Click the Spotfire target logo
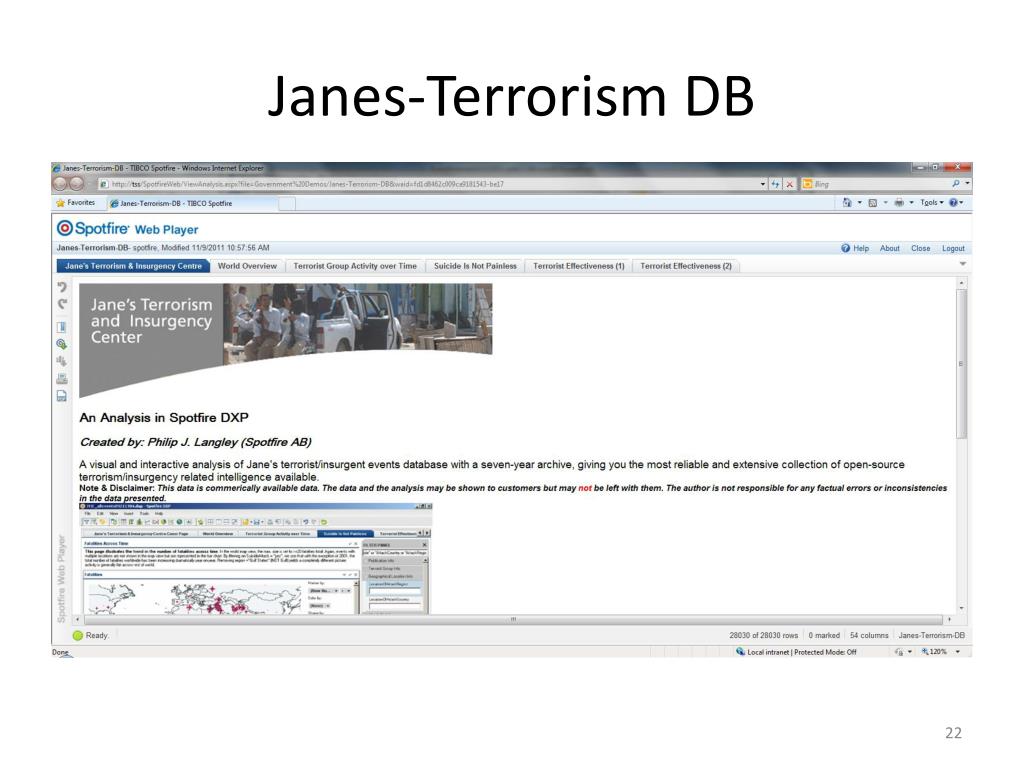Image resolution: width=1024 pixels, height=768 pixels. coord(65,228)
